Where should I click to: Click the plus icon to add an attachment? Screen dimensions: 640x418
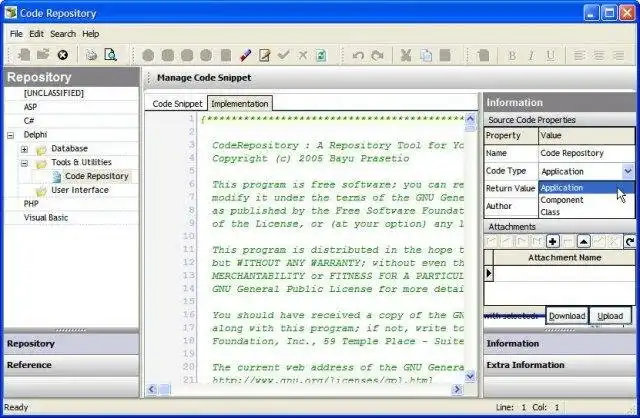553,242
